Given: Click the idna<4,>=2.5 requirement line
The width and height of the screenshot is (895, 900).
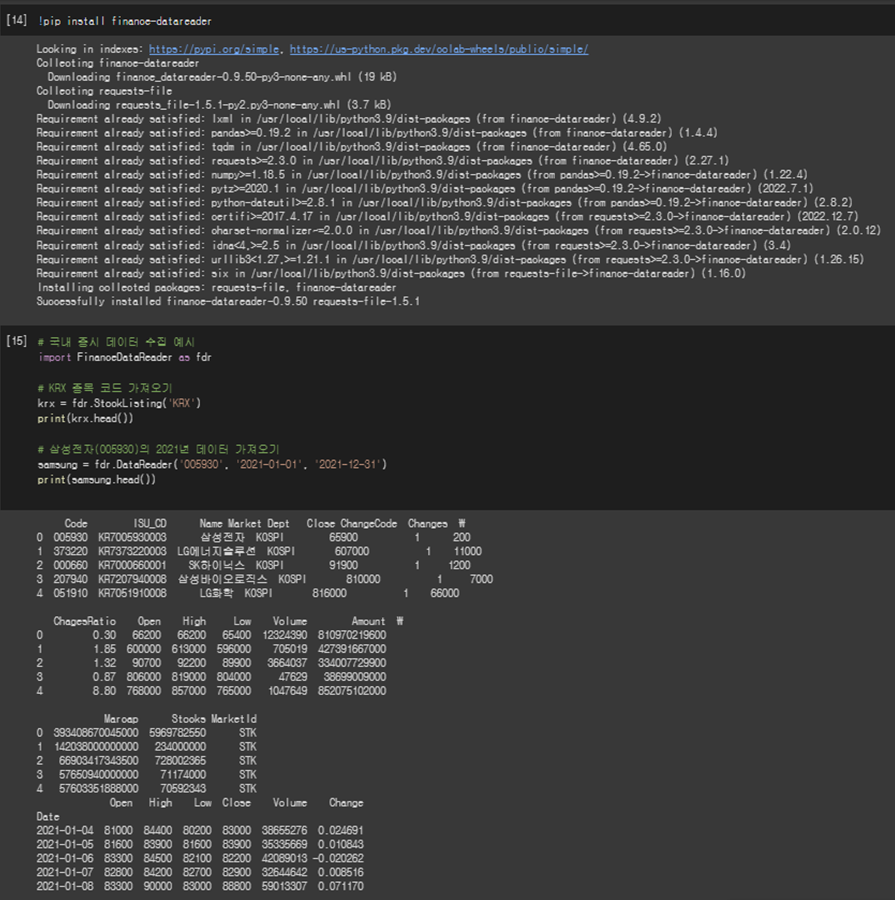Looking at the screenshot, I should (x=414, y=245).
